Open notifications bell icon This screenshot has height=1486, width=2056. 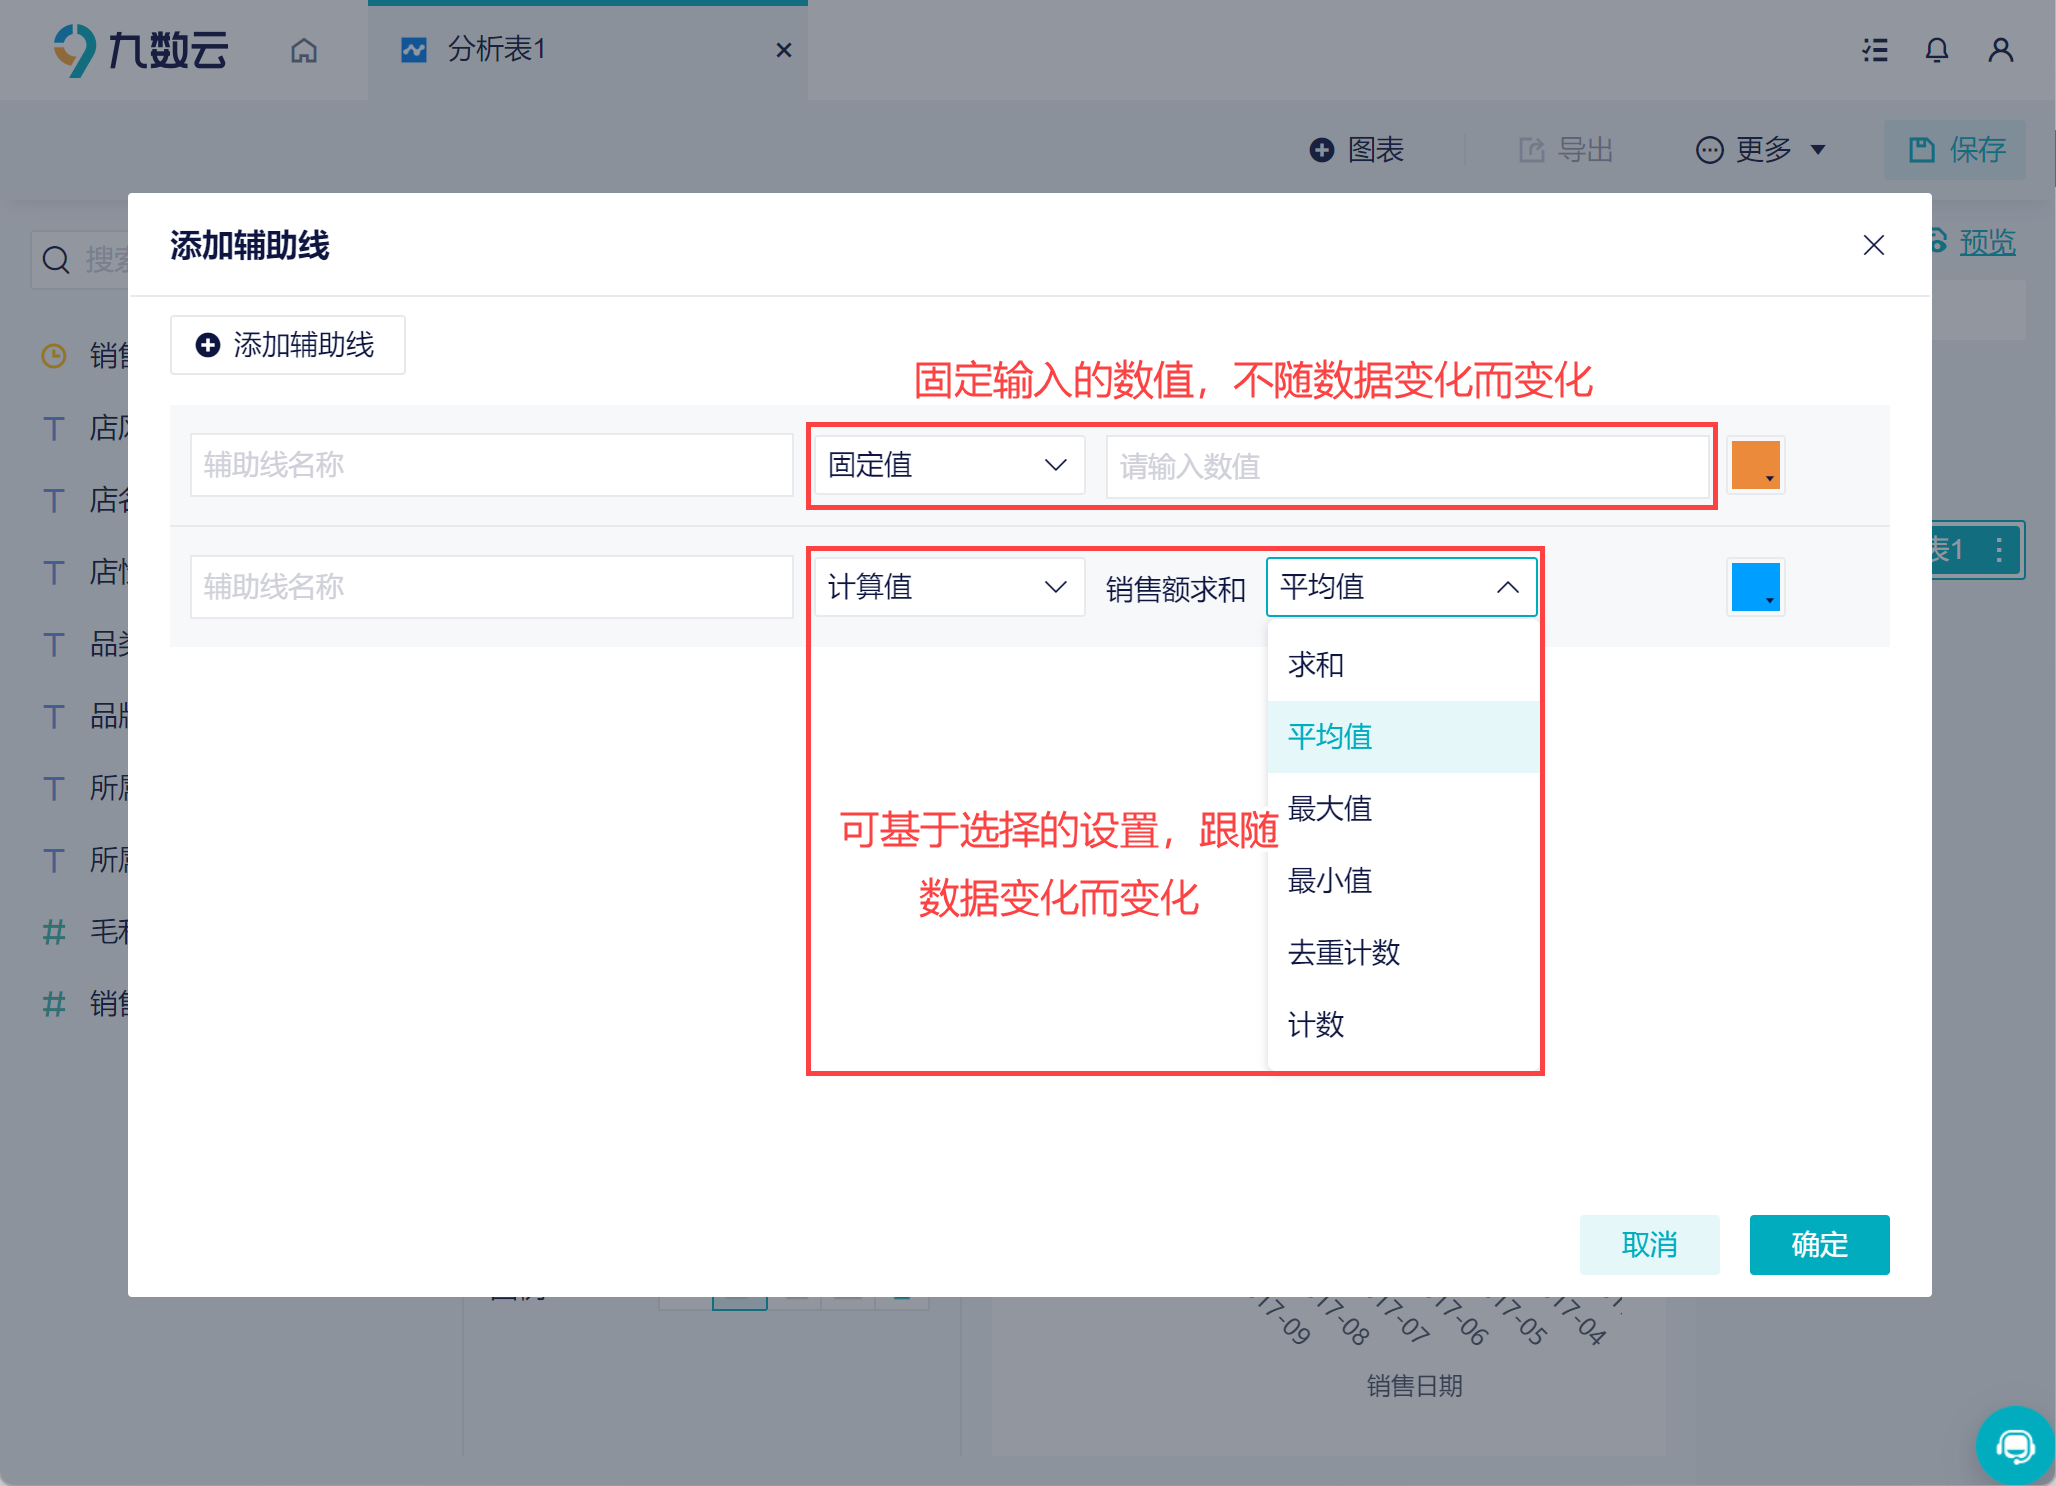1937,50
